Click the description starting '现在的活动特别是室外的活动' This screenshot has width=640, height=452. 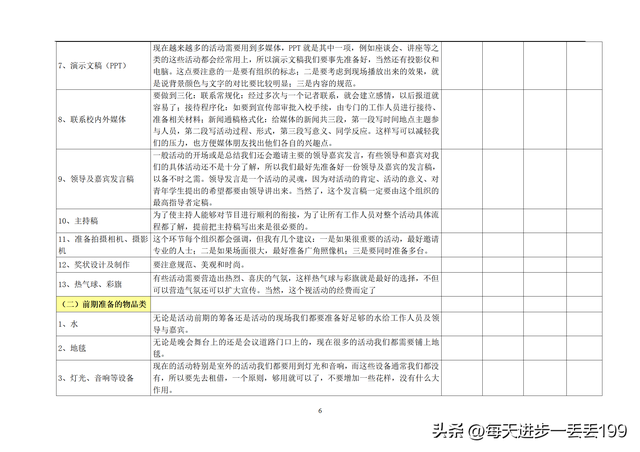(x=296, y=378)
